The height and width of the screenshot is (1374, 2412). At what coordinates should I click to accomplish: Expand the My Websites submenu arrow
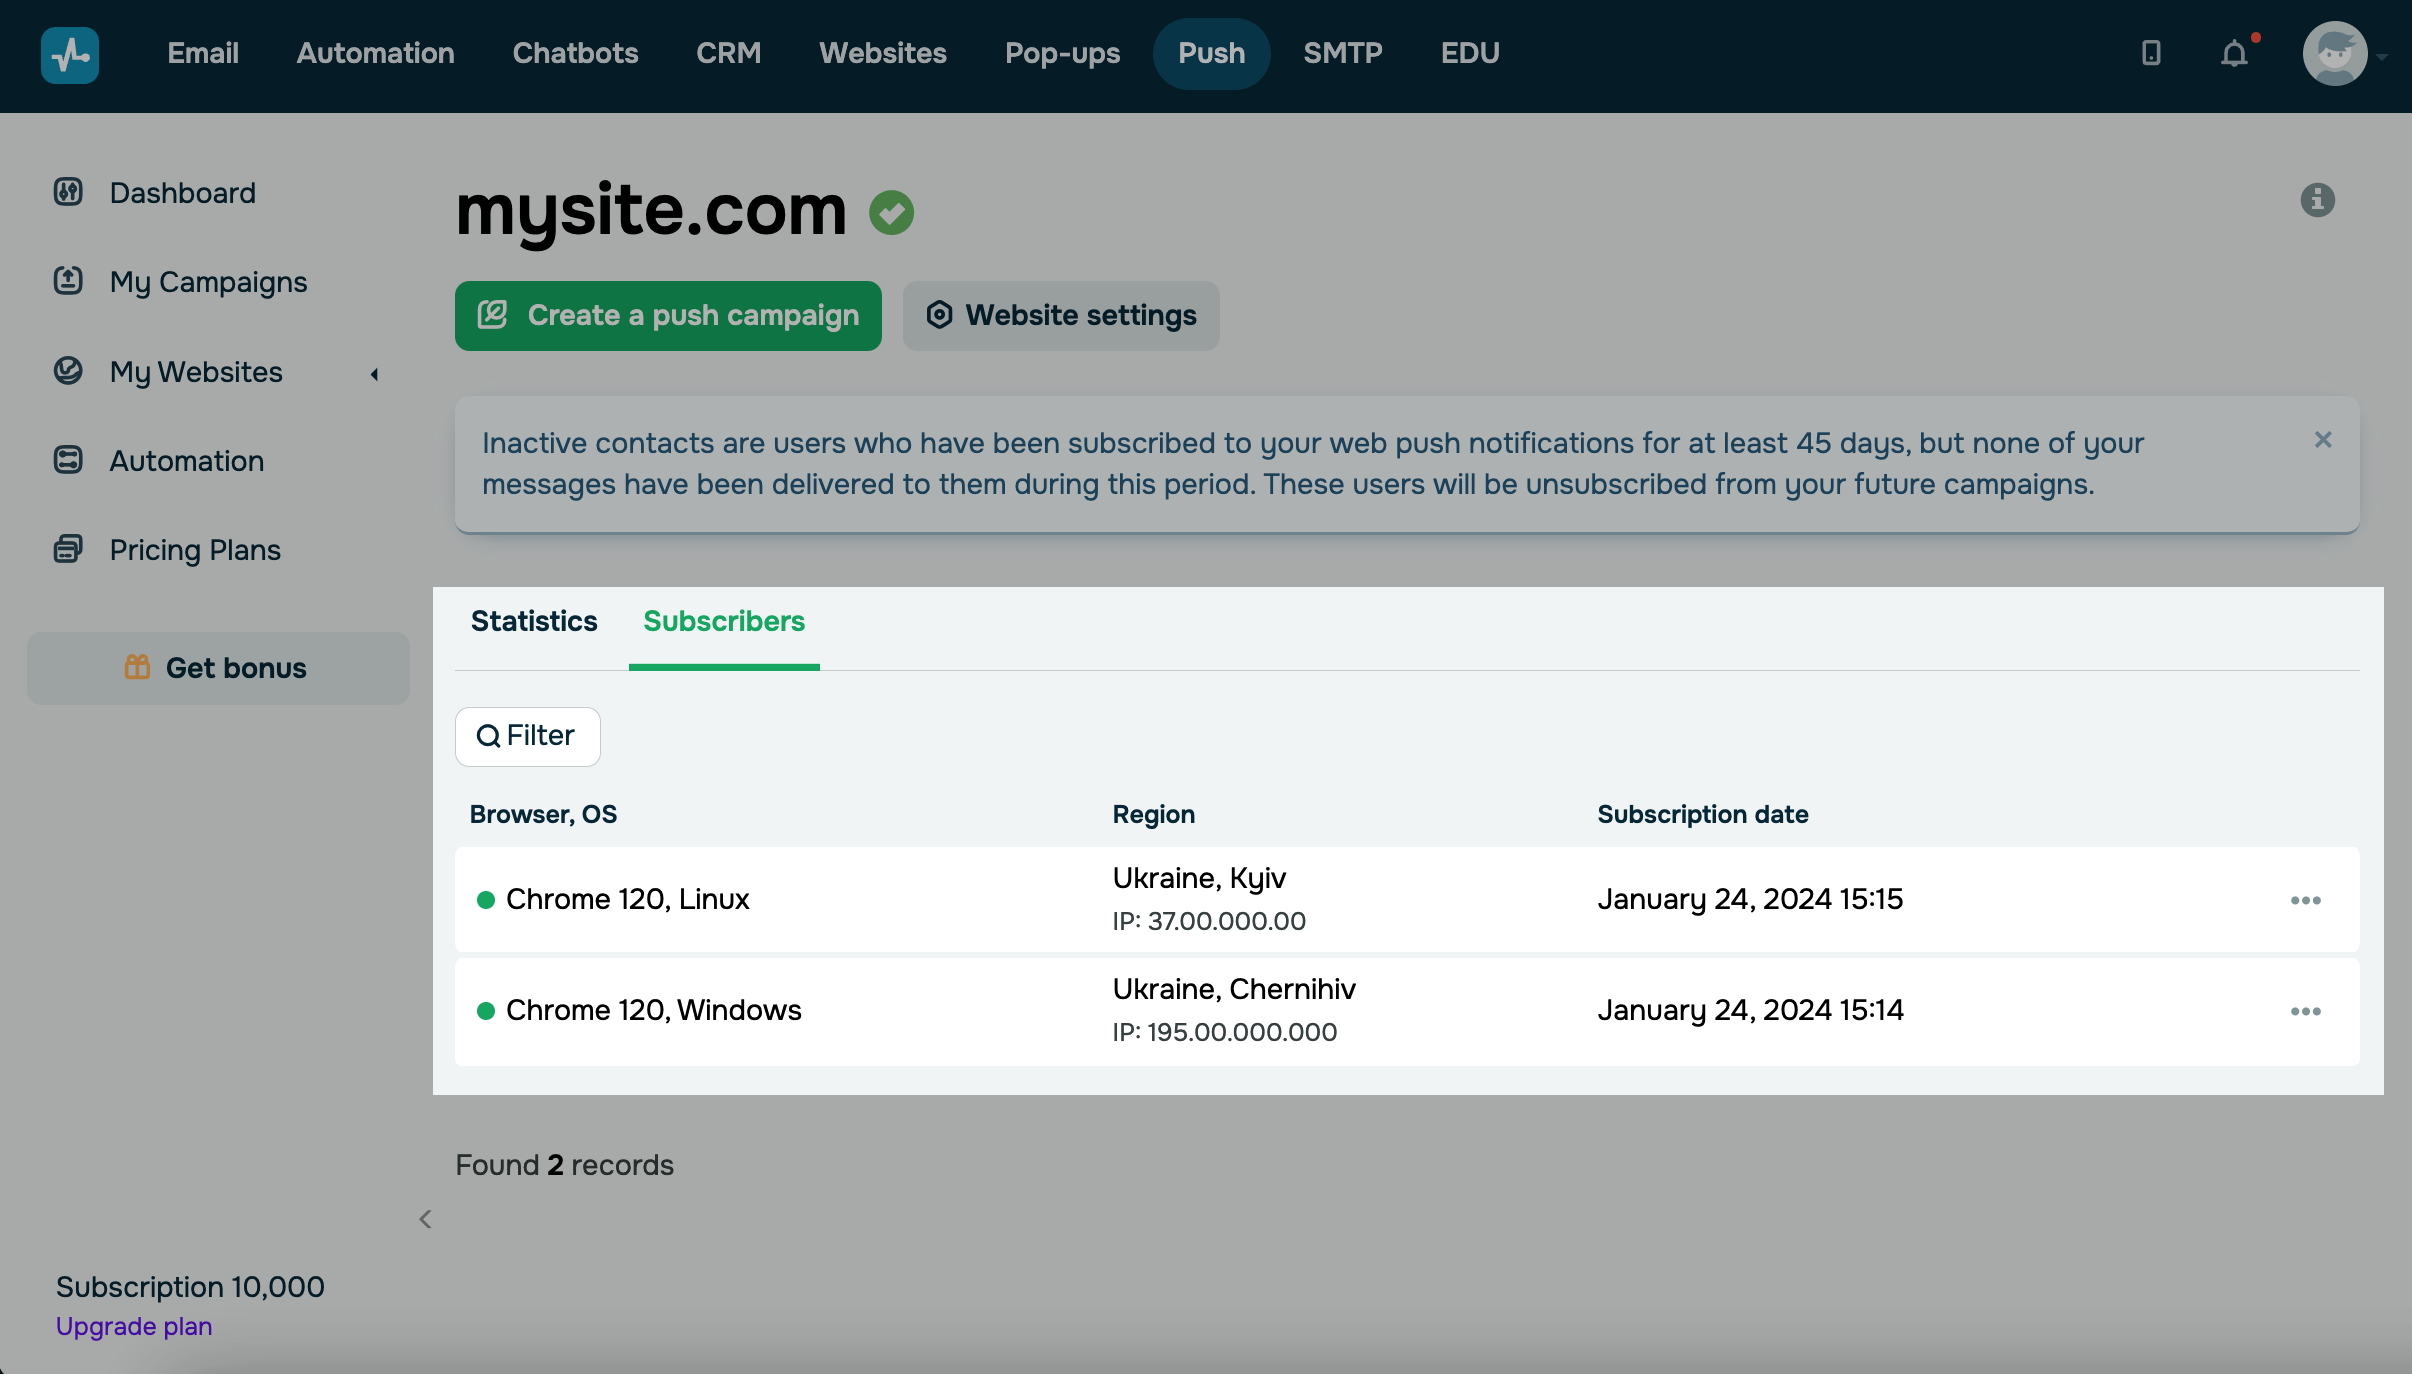click(x=375, y=374)
